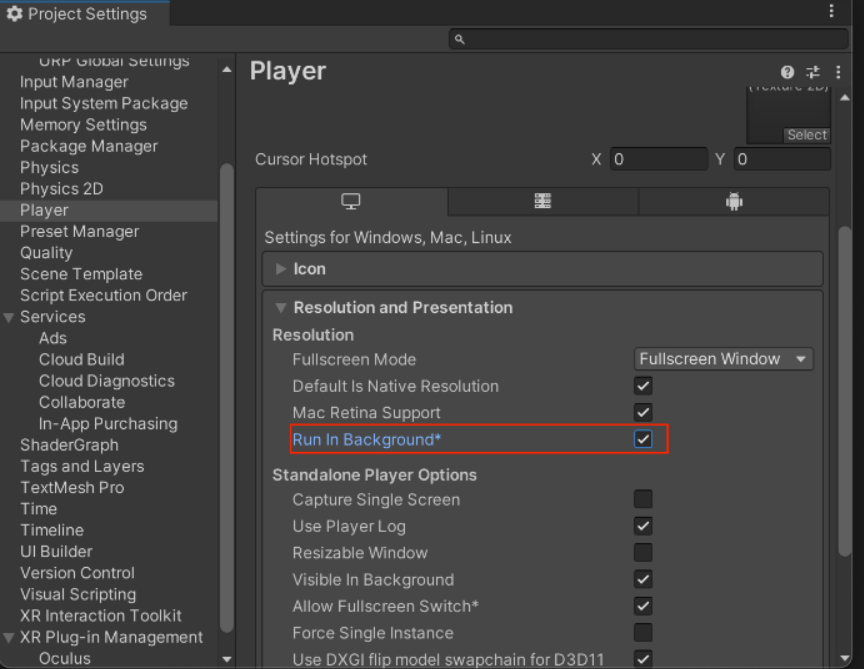
Task: Click the Cursor Hotspot X input field
Action: click(658, 158)
